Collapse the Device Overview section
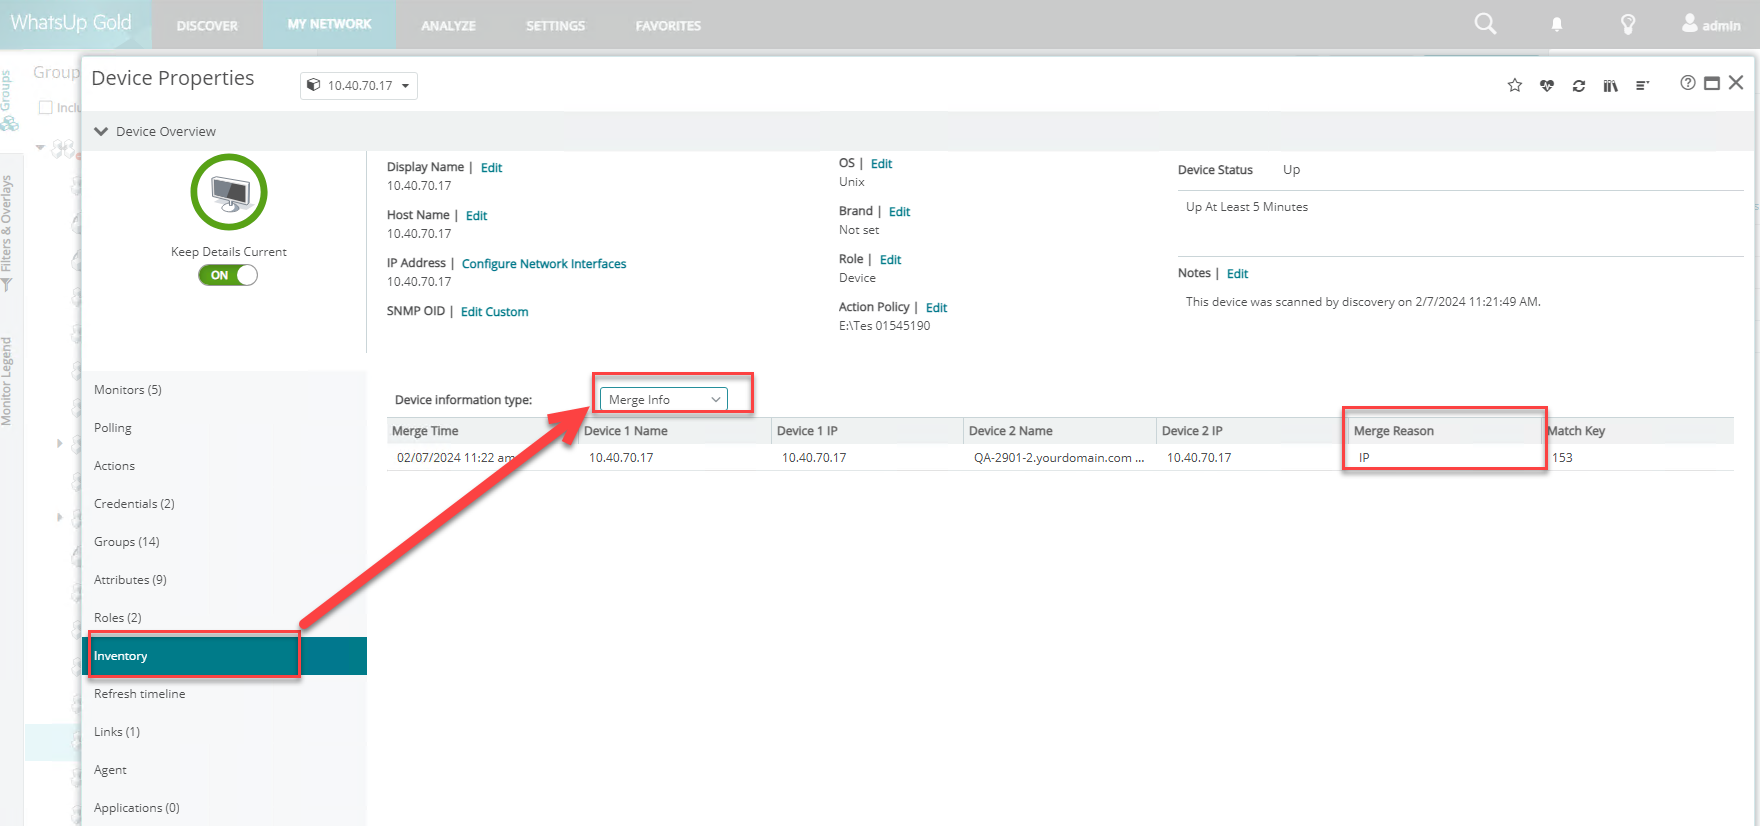The height and width of the screenshot is (826, 1760). (101, 131)
